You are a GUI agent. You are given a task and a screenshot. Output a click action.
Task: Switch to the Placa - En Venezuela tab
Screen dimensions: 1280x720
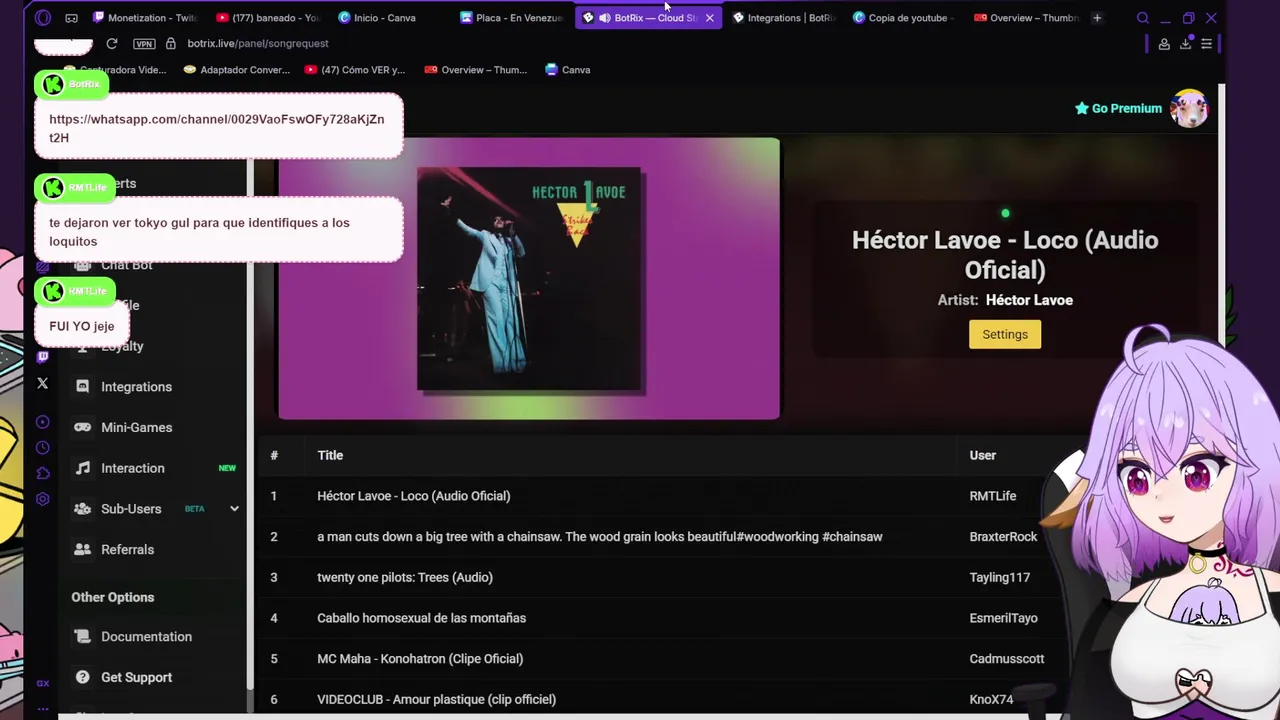(x=512, y=18)
